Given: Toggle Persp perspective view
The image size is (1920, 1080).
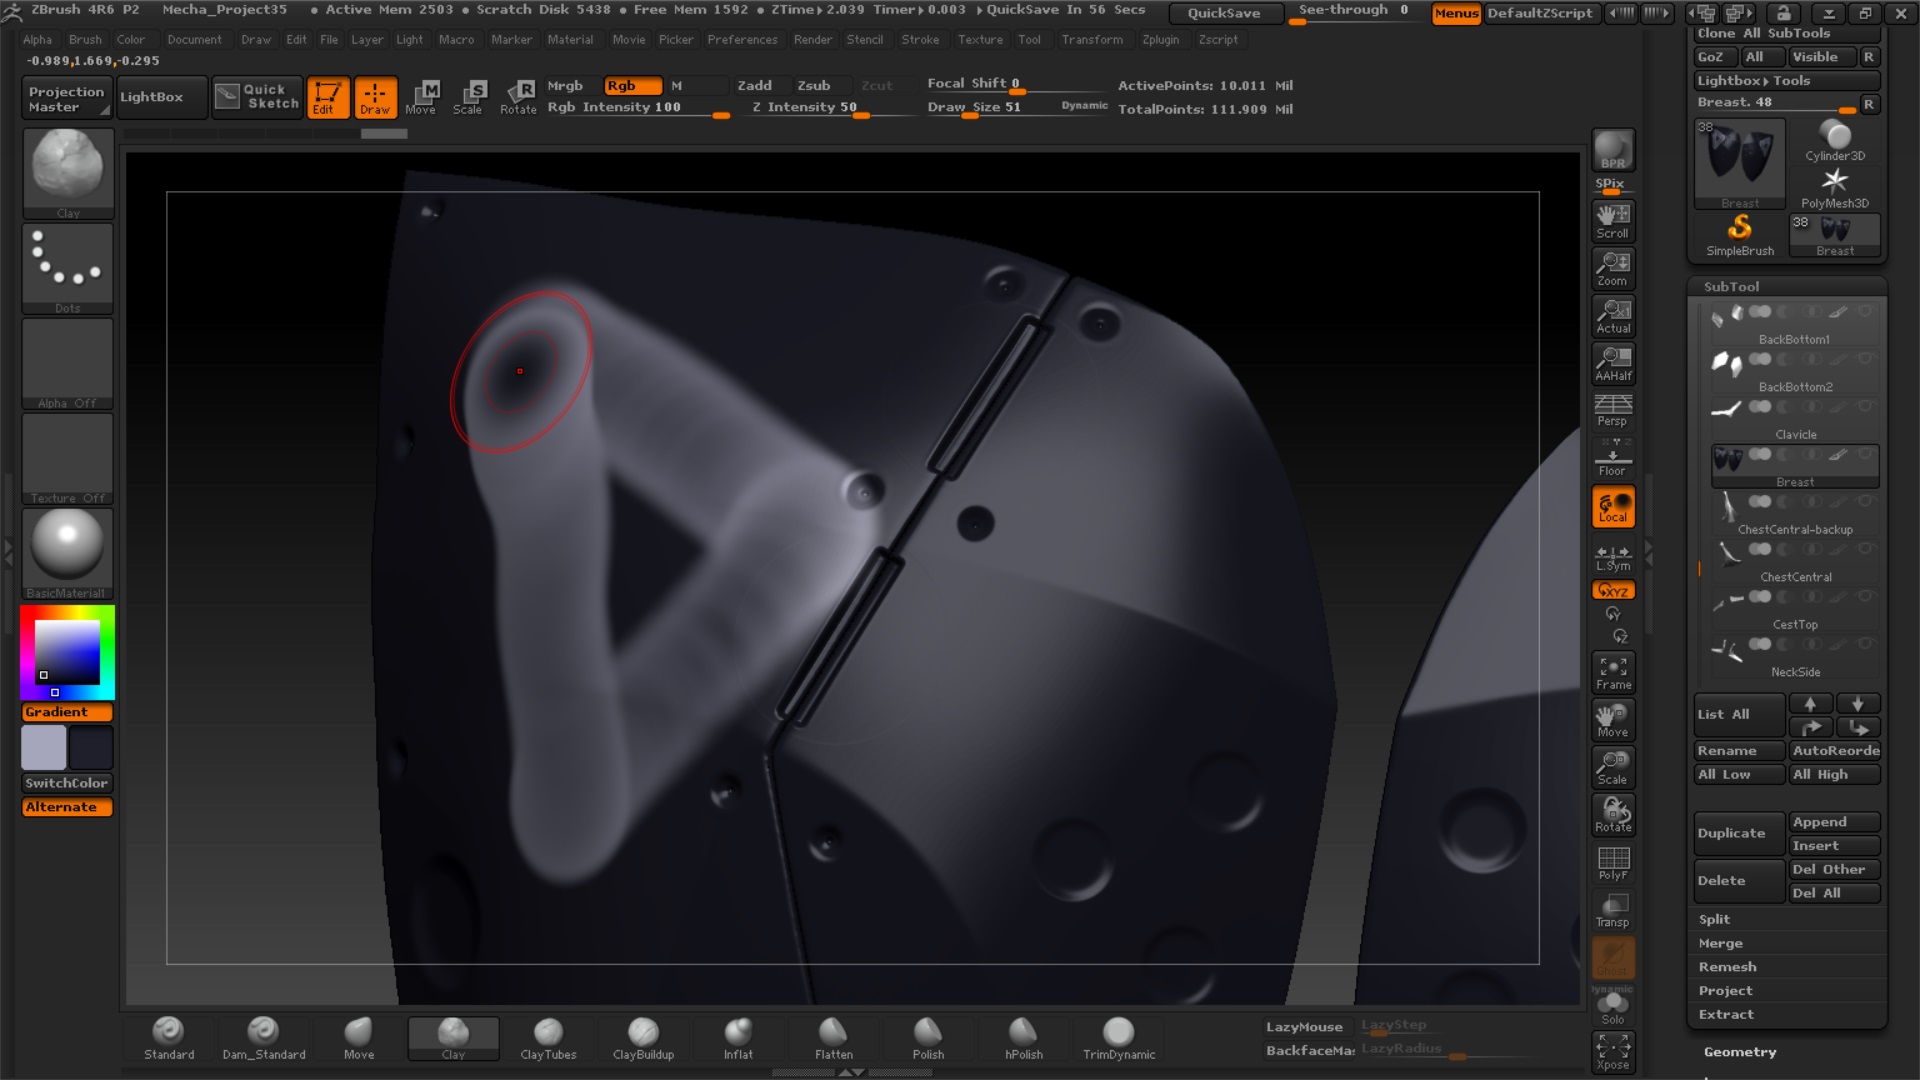Looking at the screenshot, I should (x=1613, y=410).
